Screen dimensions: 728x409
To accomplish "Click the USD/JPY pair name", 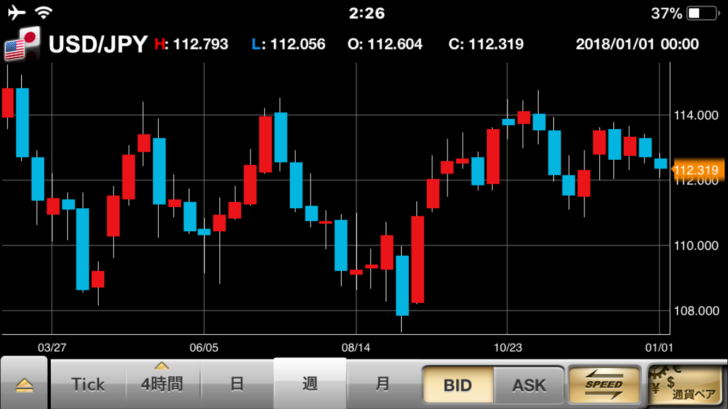I will 98,44.
